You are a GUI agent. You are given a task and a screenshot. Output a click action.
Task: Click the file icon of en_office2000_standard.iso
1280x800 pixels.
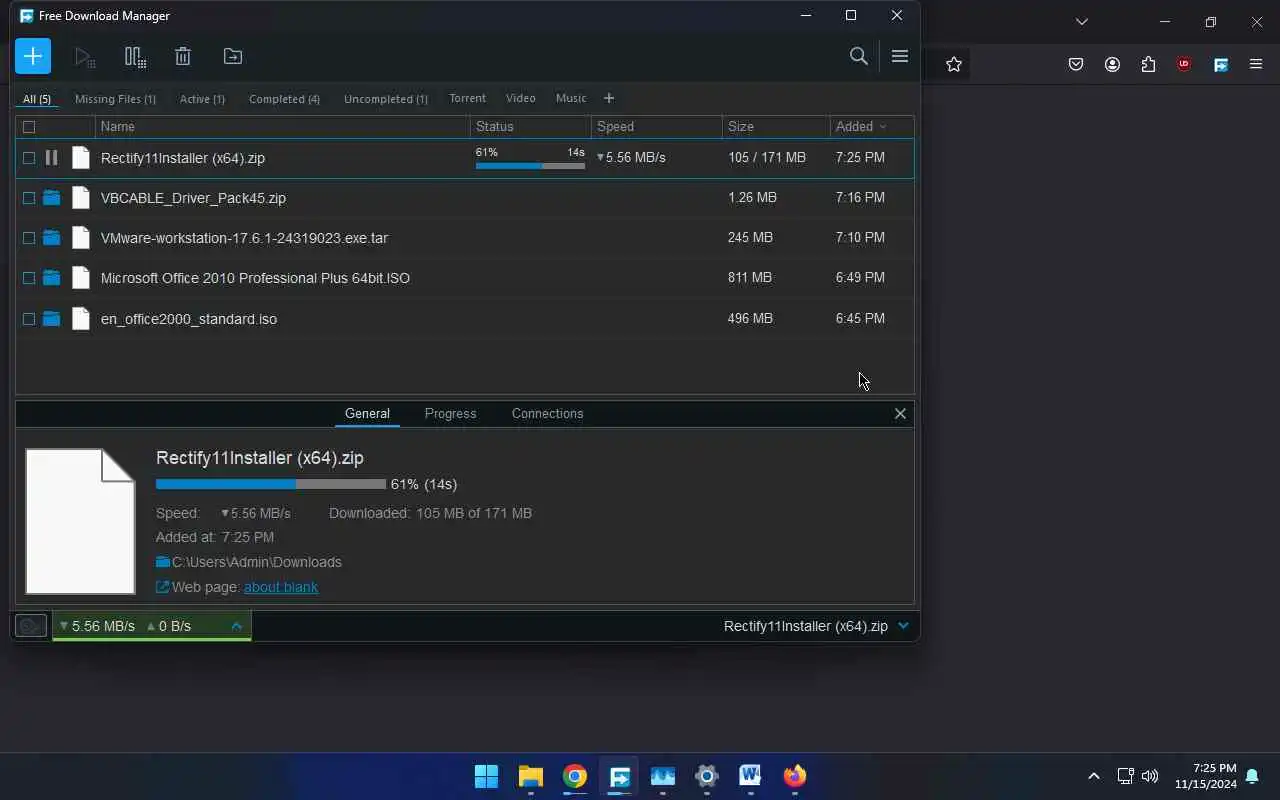pos(81,319)
